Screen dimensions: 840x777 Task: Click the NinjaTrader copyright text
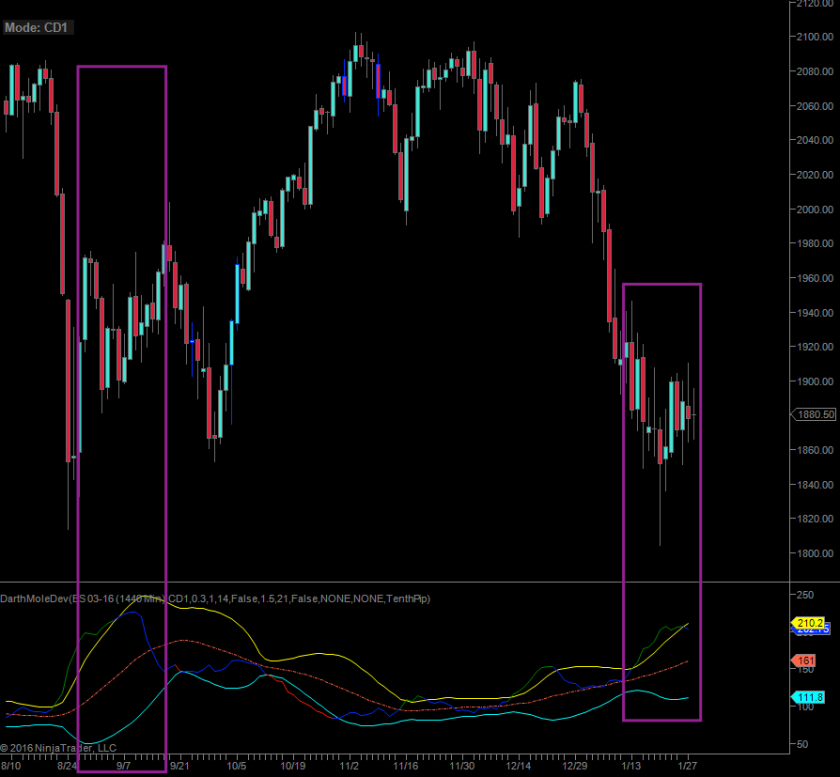click(x=58, y=747)
